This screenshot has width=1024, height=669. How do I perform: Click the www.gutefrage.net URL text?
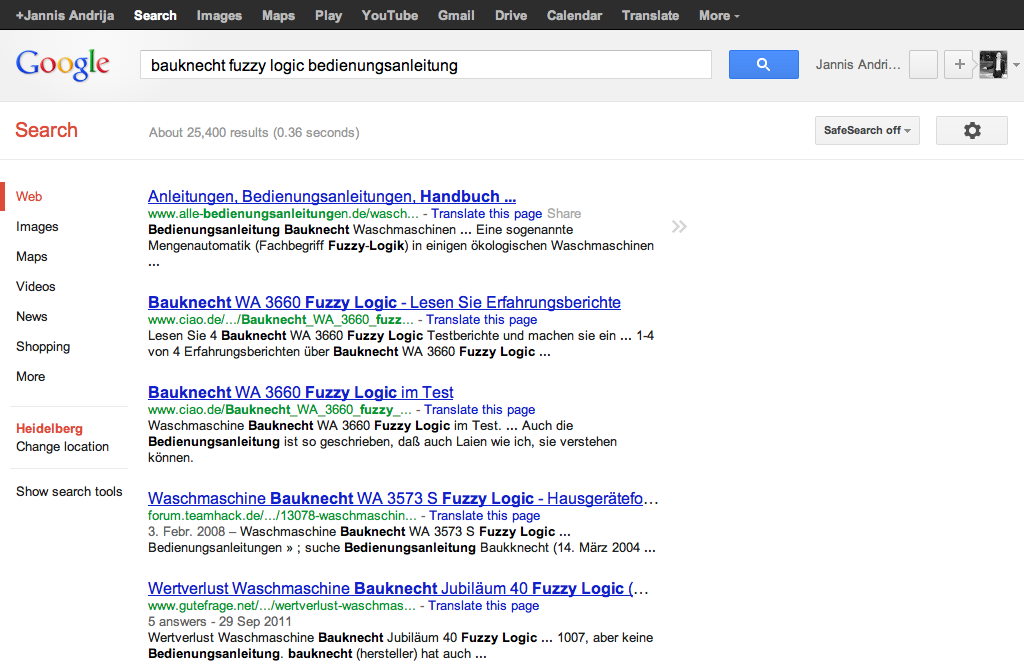[281, 606]
